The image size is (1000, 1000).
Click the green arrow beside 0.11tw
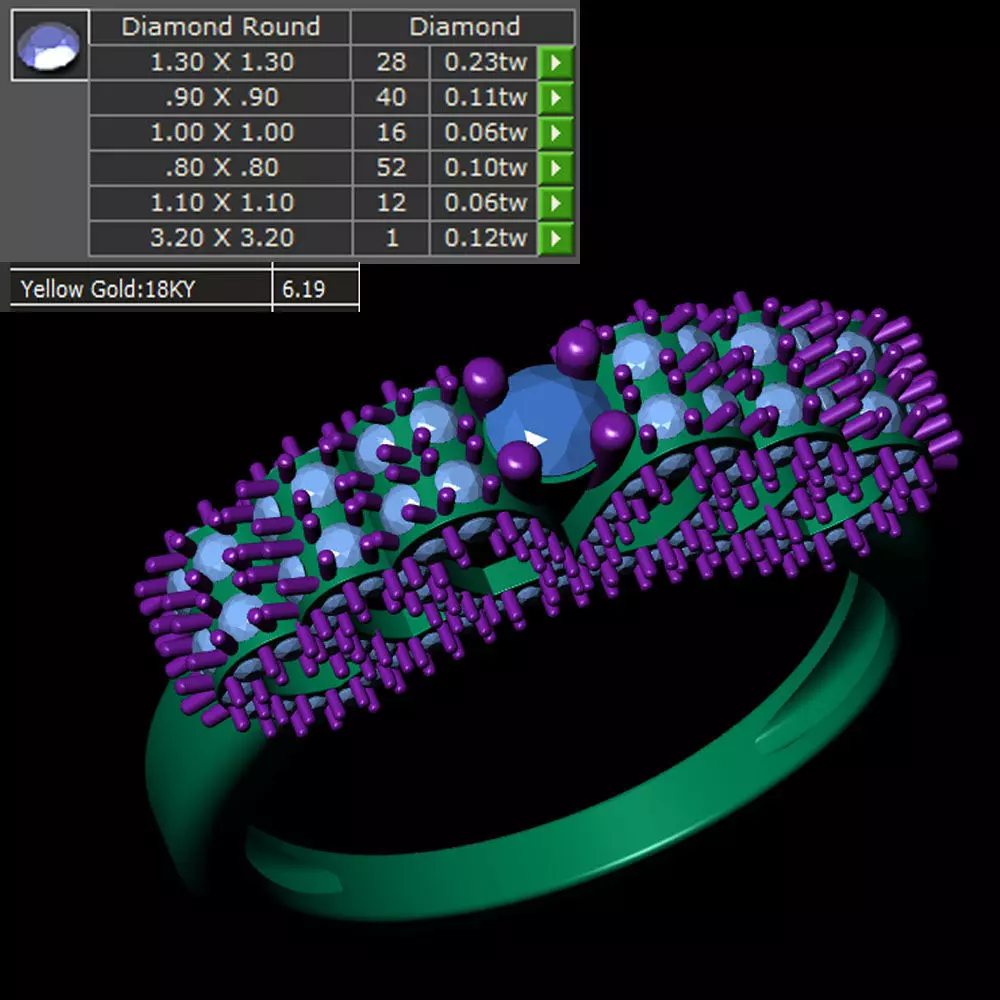tap(555, 98)
